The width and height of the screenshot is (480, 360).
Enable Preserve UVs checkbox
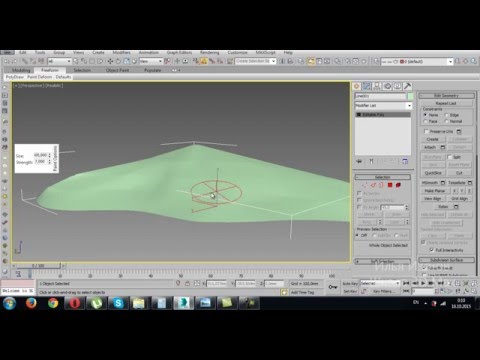[x=426, y=131]
